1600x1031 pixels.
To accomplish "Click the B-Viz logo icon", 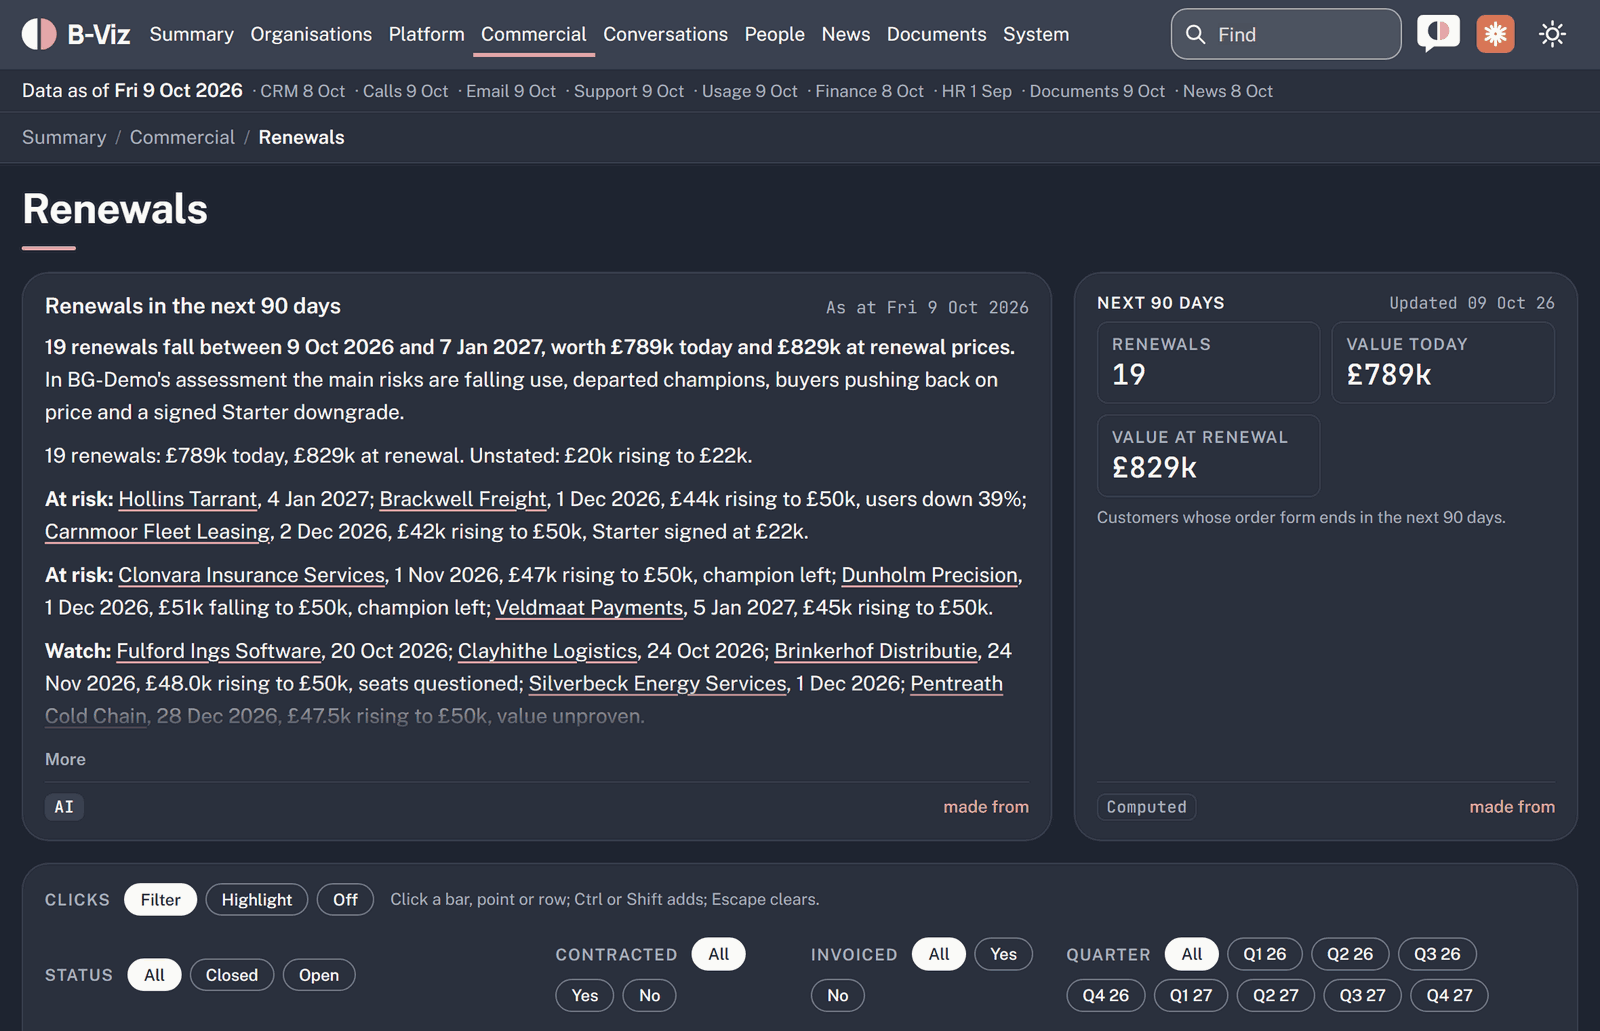I will [x=39, y=34].
